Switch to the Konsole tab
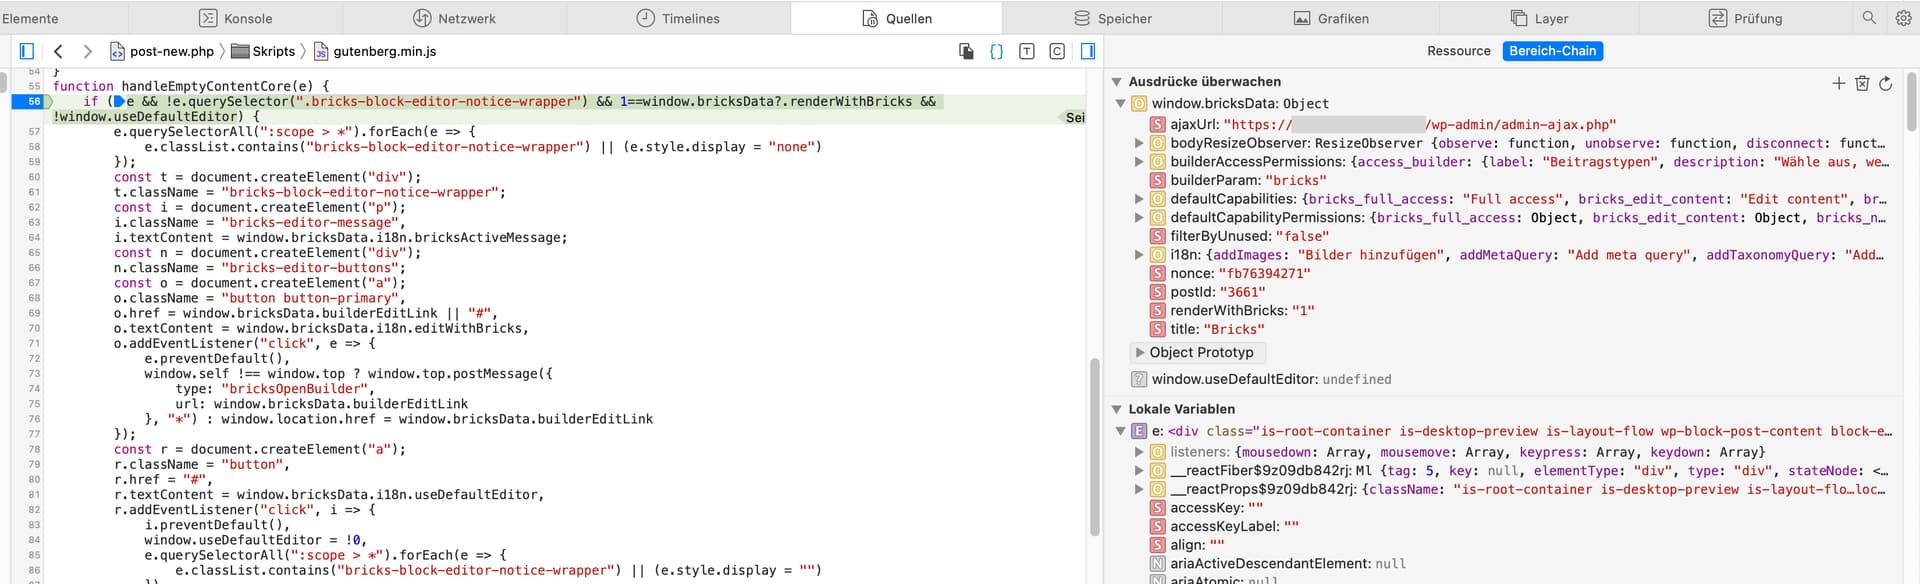 (x=236, y=18)
